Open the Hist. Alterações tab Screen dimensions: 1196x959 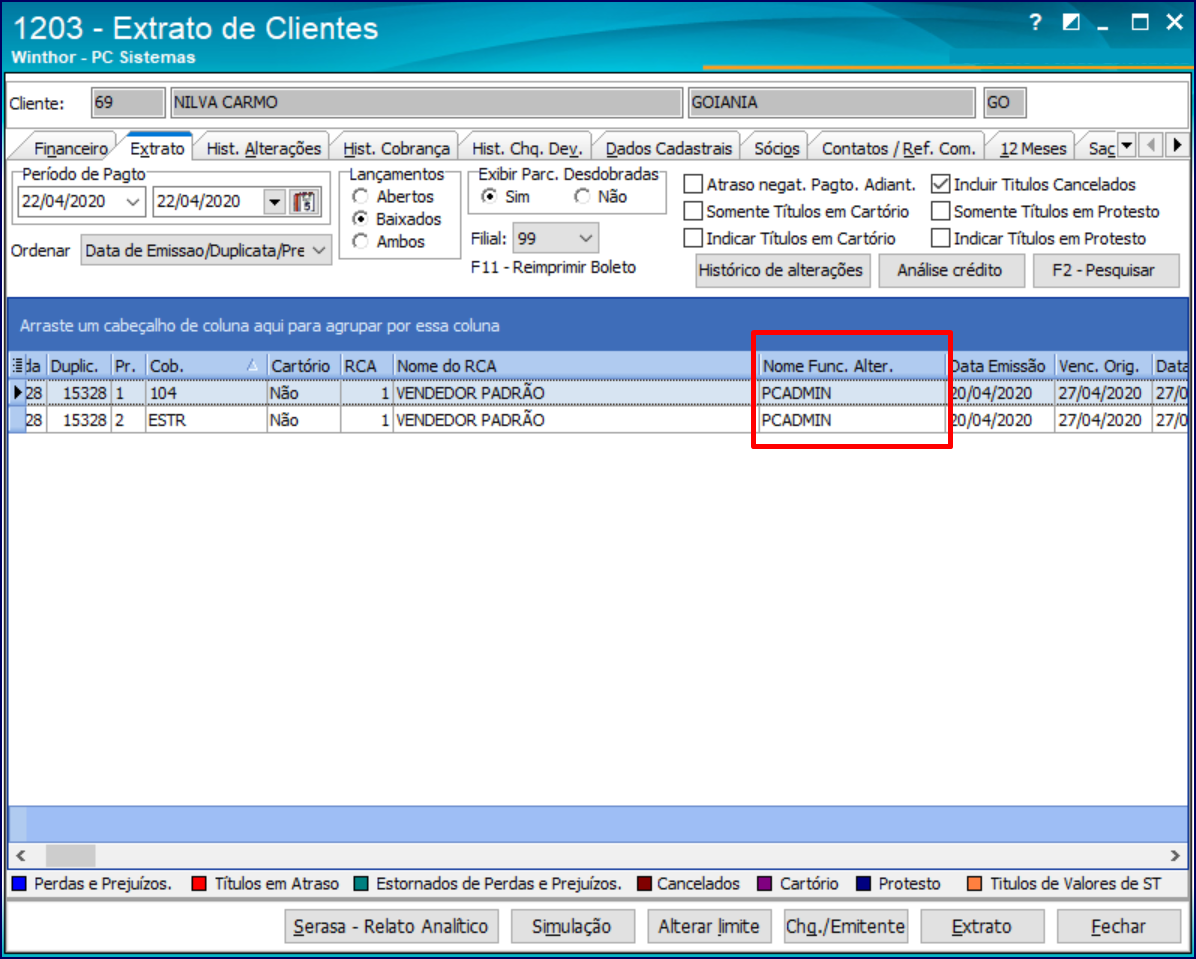(x=263, y=149)
